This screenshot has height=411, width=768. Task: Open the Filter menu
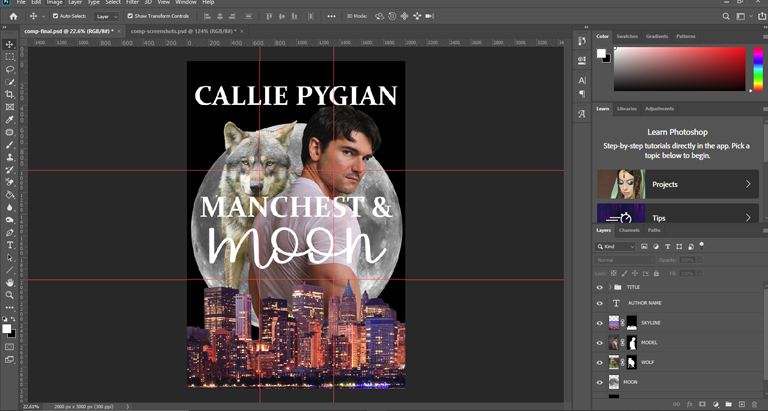[x=132, y=3]
